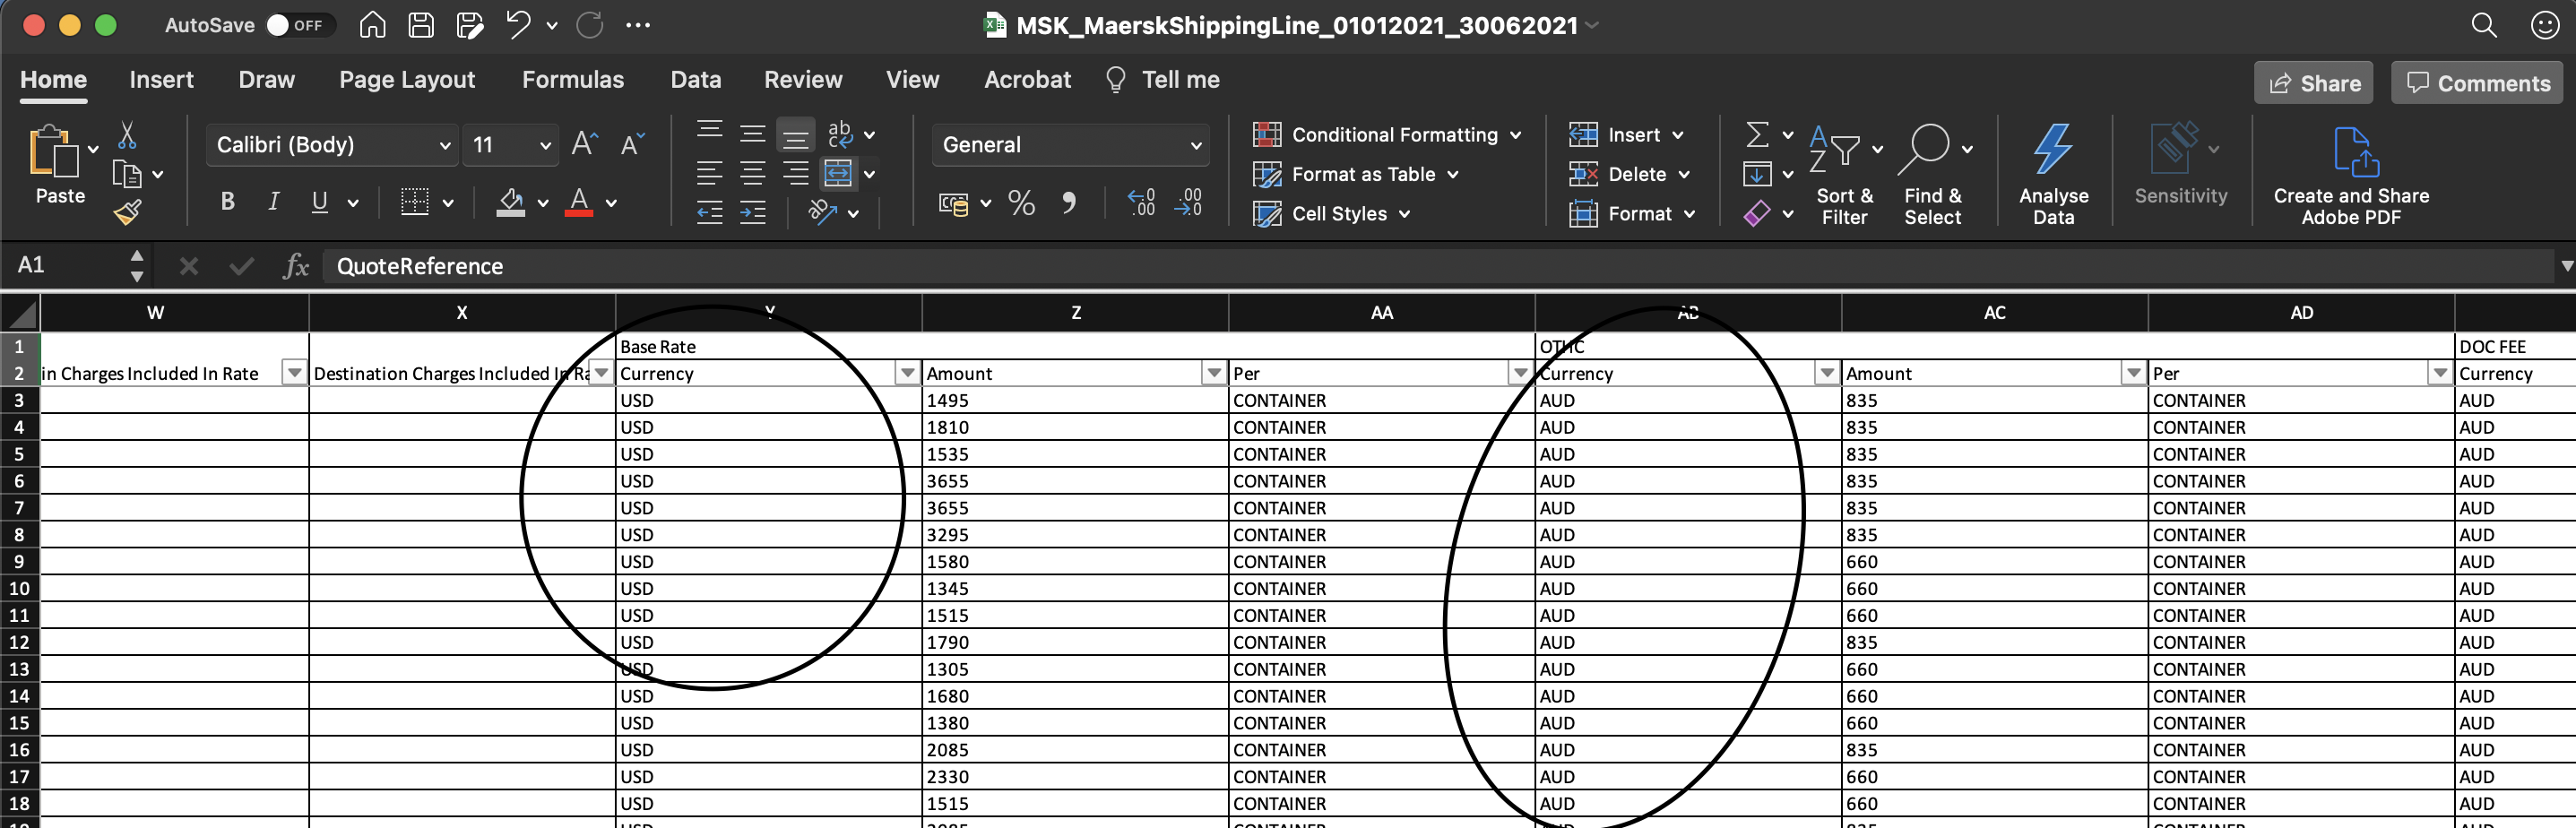The width and height of the screenshot is (2576, 828).
Task: Click the Fill down icon
Action: pyautogui.click(x=1757, y=174)
